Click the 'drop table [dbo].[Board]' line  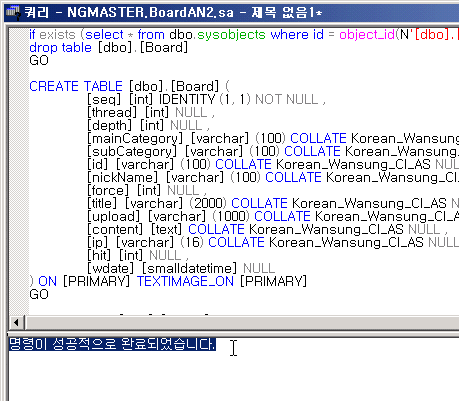(109, 48)
